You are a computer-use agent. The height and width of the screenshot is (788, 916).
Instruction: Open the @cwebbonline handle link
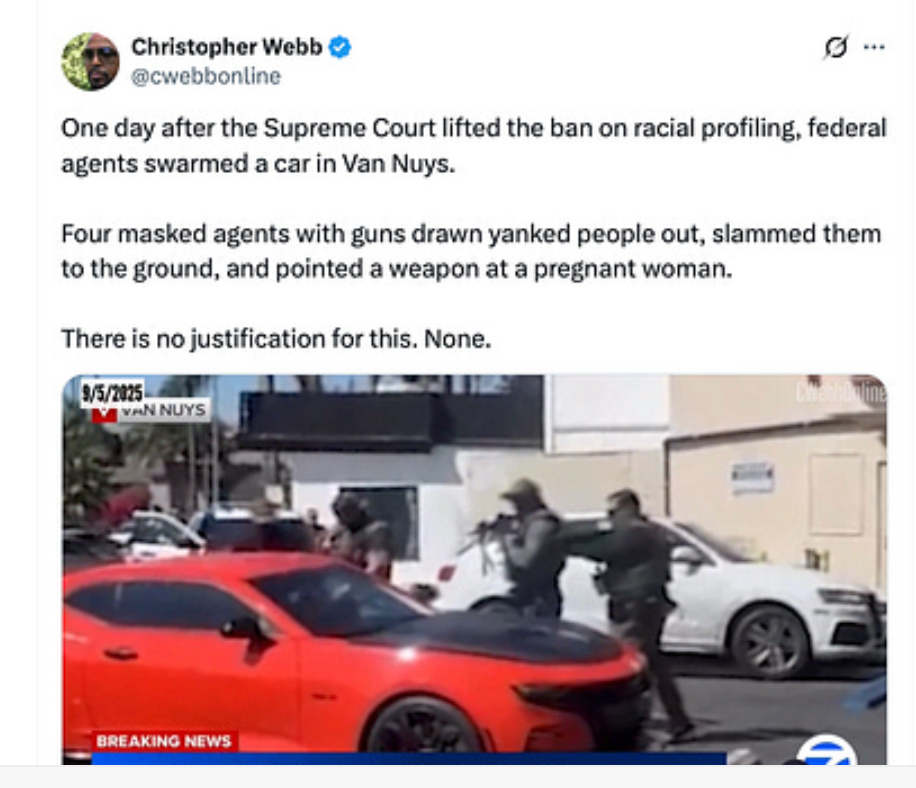coord(206,77)
